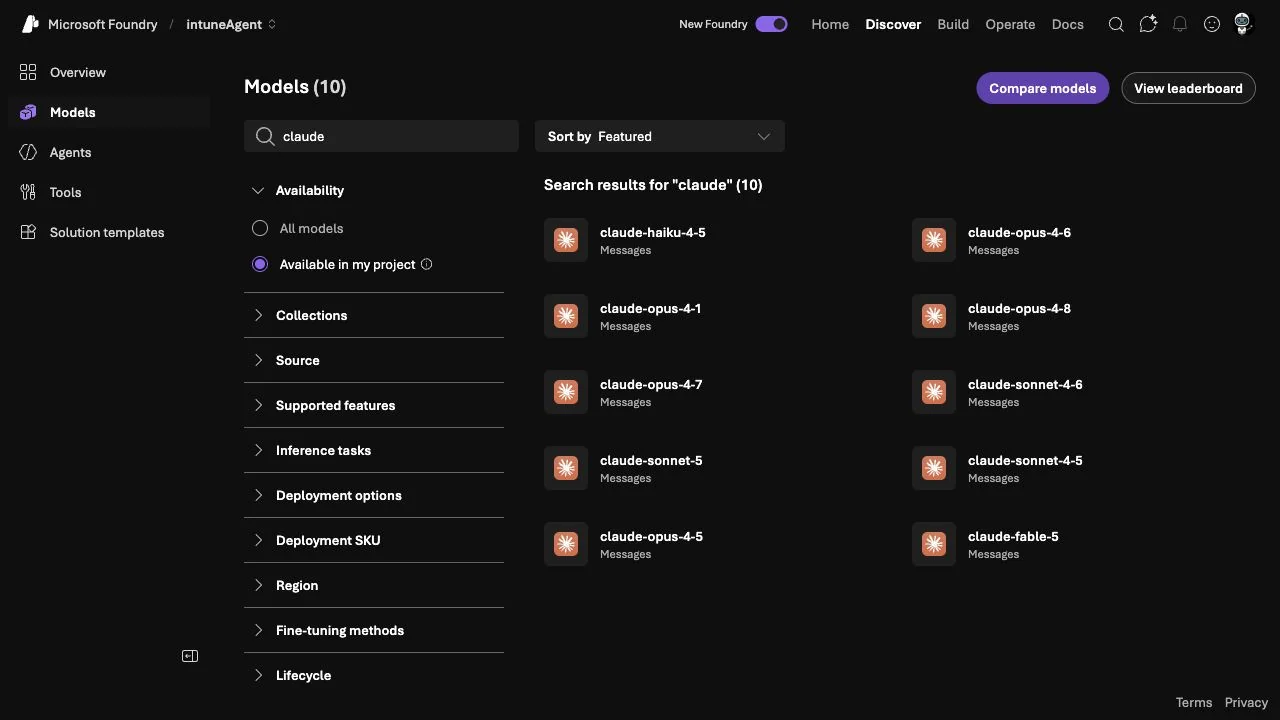Screen dimensions: 1280x720
Task: Expand the Deployment SKU filter
Action: coord(374,540)
